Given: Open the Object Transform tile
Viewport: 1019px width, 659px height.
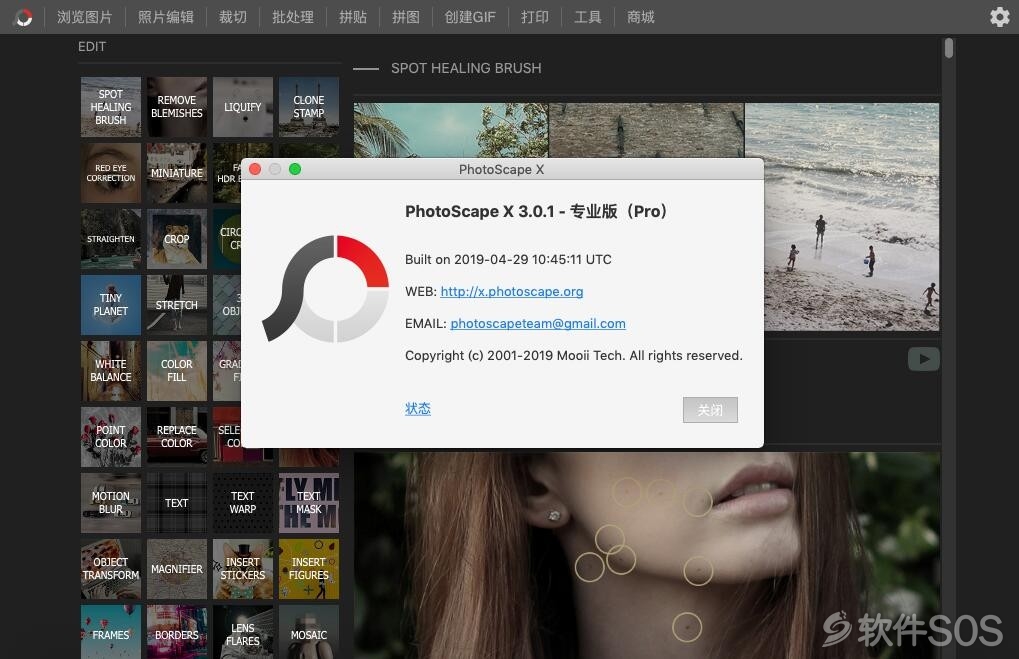Looking at the screenshot, I should pos(110,569).
